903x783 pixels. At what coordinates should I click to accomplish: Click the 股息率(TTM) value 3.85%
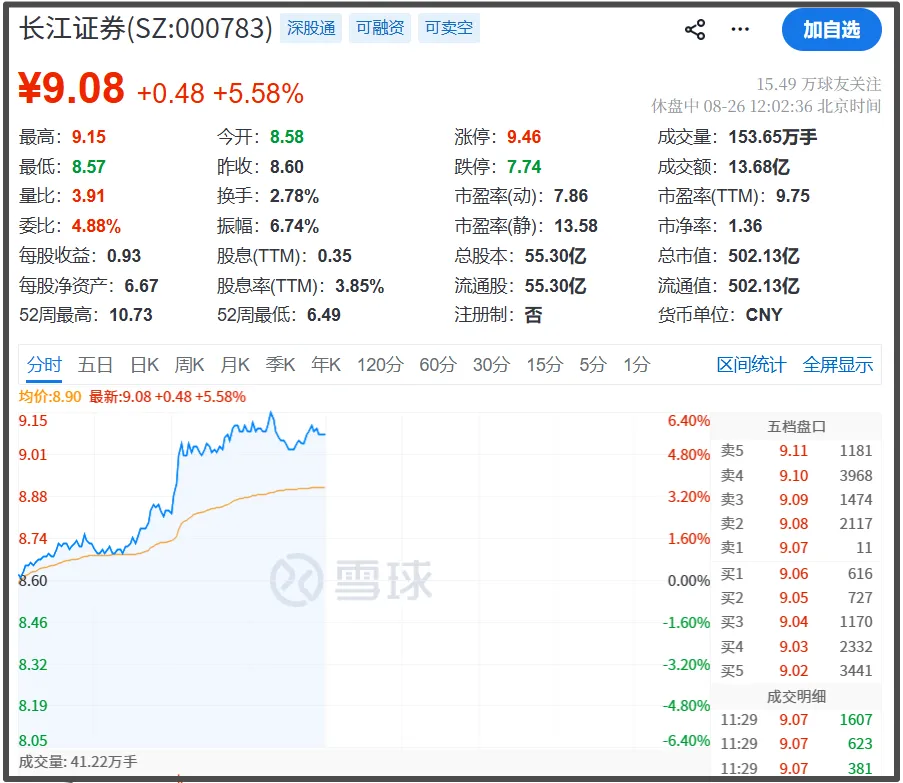[359, 286]
